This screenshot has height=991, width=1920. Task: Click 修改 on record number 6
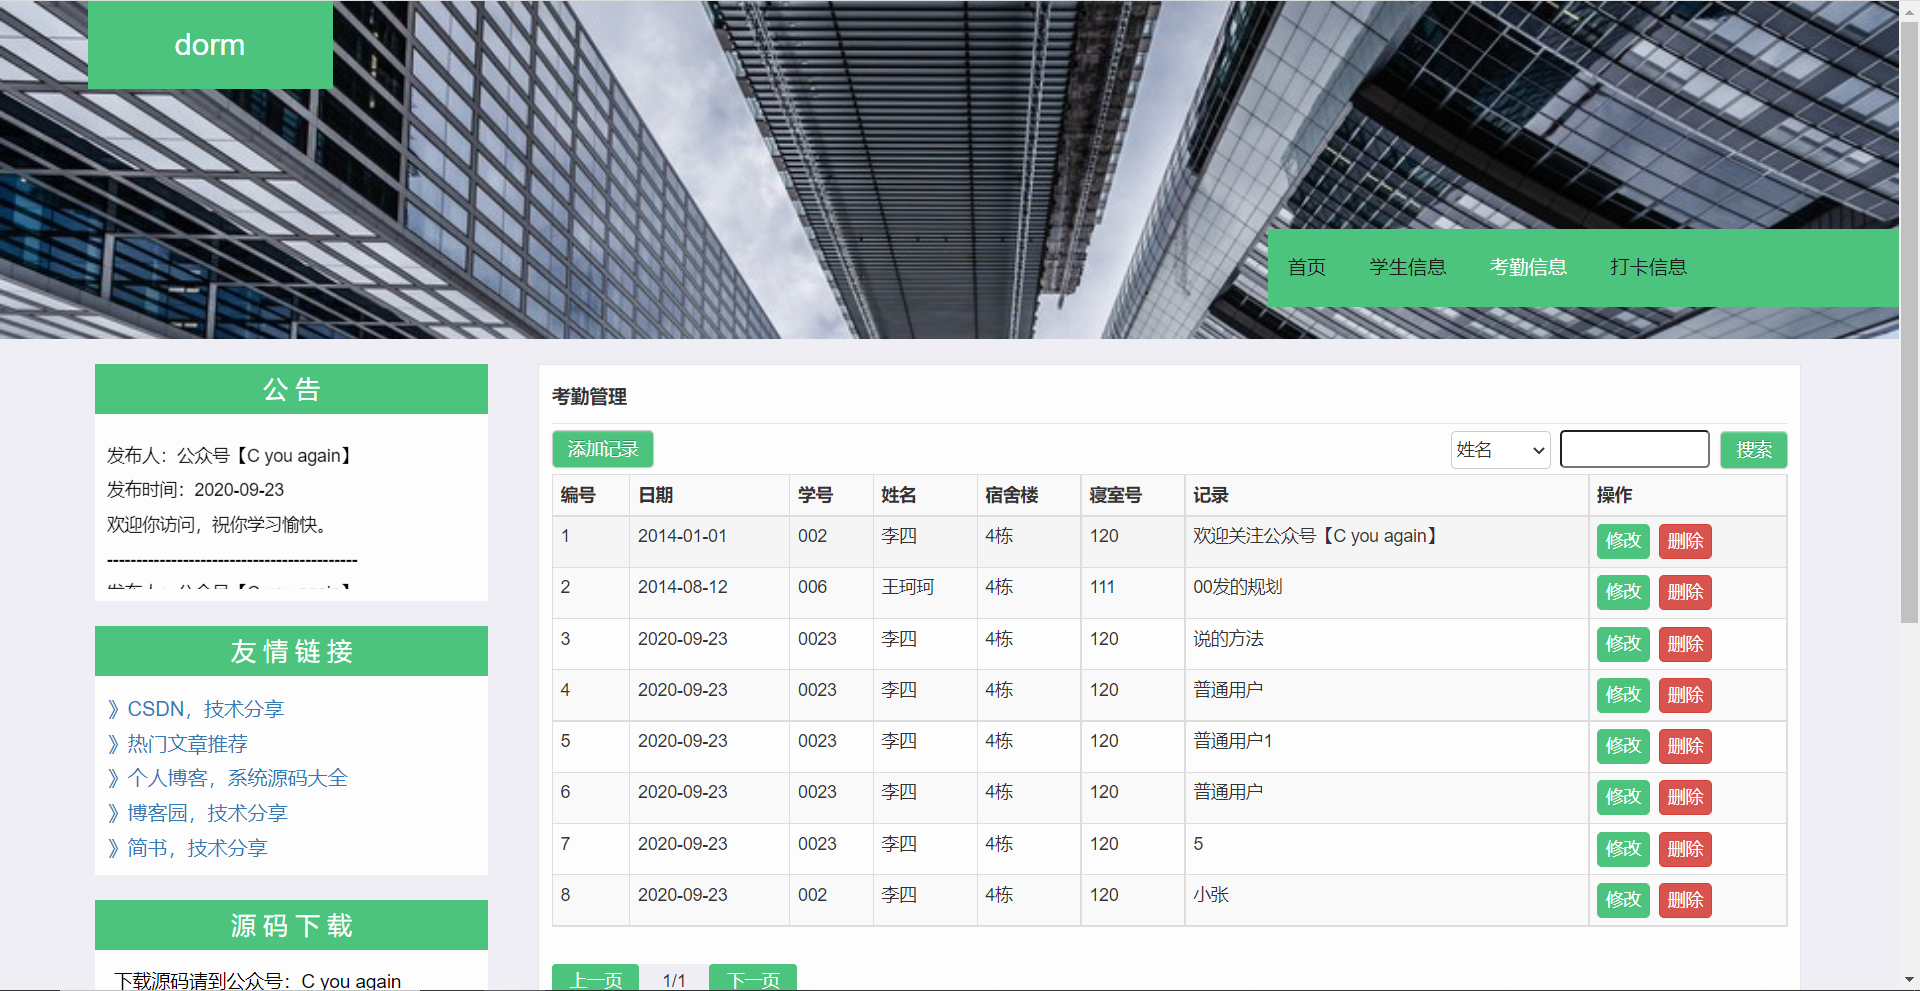pos(1623,797)
